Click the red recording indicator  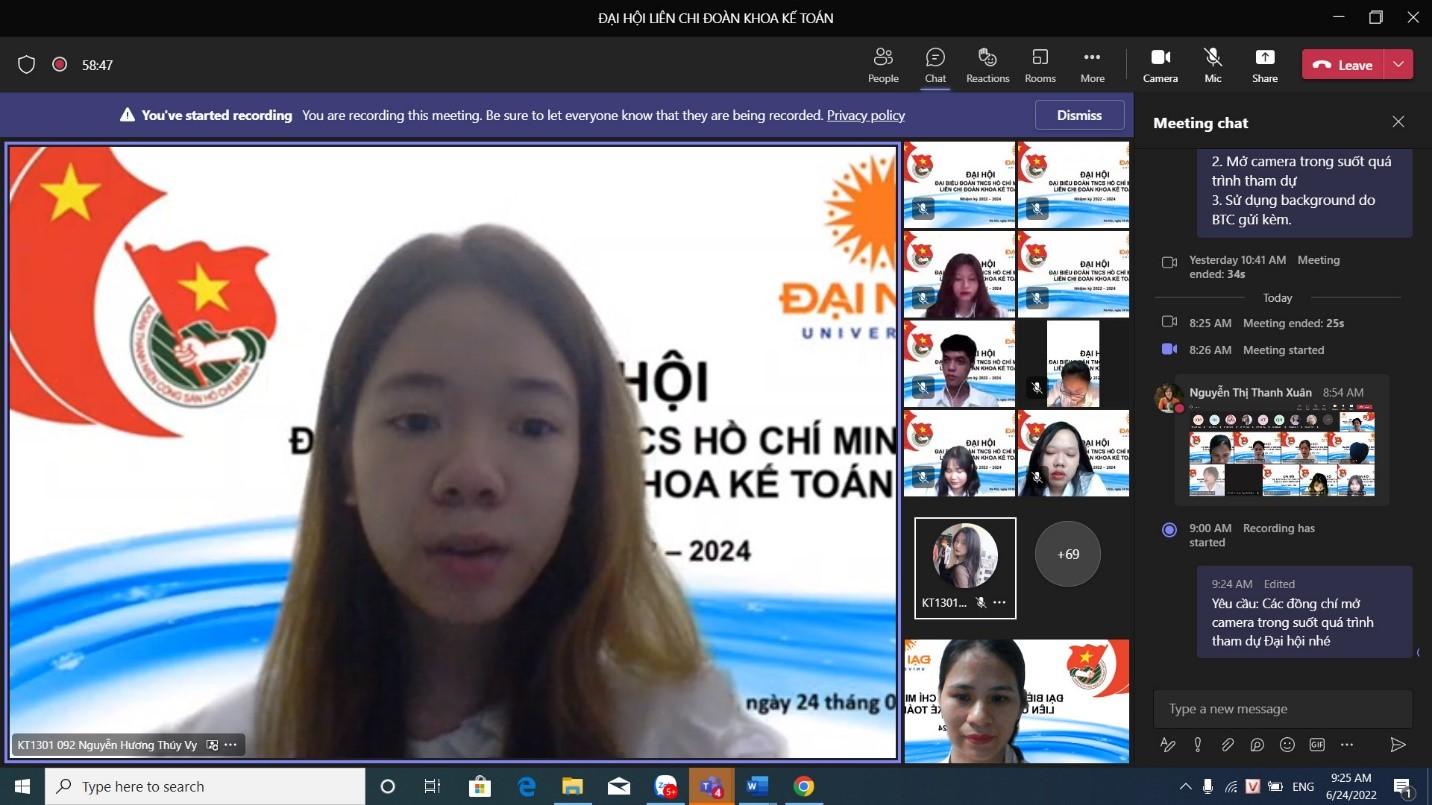click(x=59, y=65)
